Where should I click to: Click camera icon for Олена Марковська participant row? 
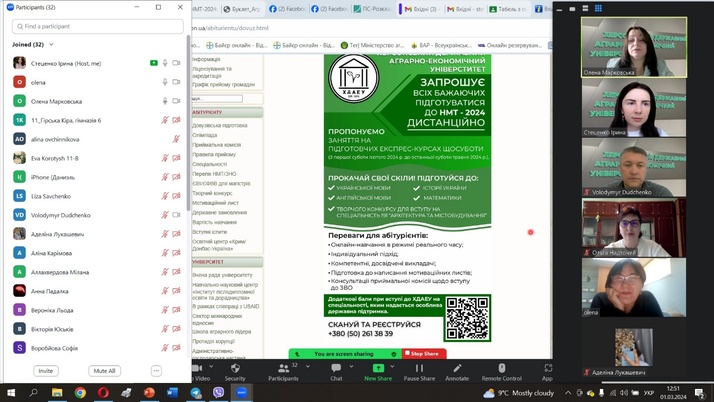click(x=176, y=101)
